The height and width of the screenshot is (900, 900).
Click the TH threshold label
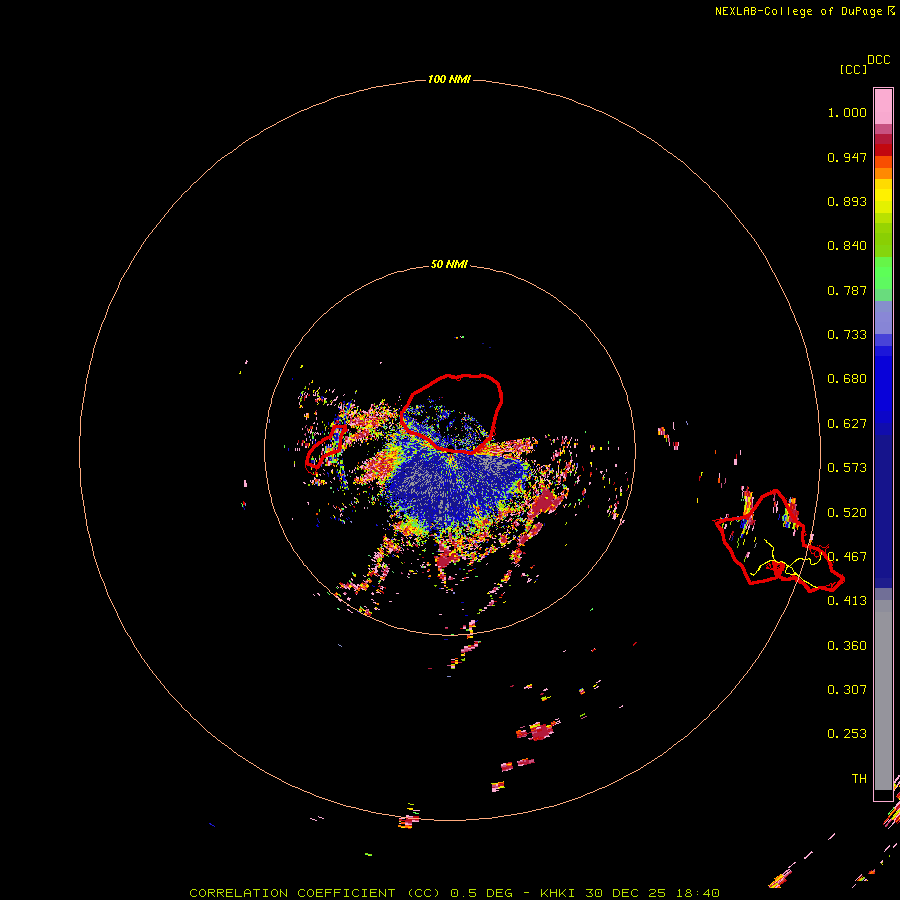click(x=859, y=779)
